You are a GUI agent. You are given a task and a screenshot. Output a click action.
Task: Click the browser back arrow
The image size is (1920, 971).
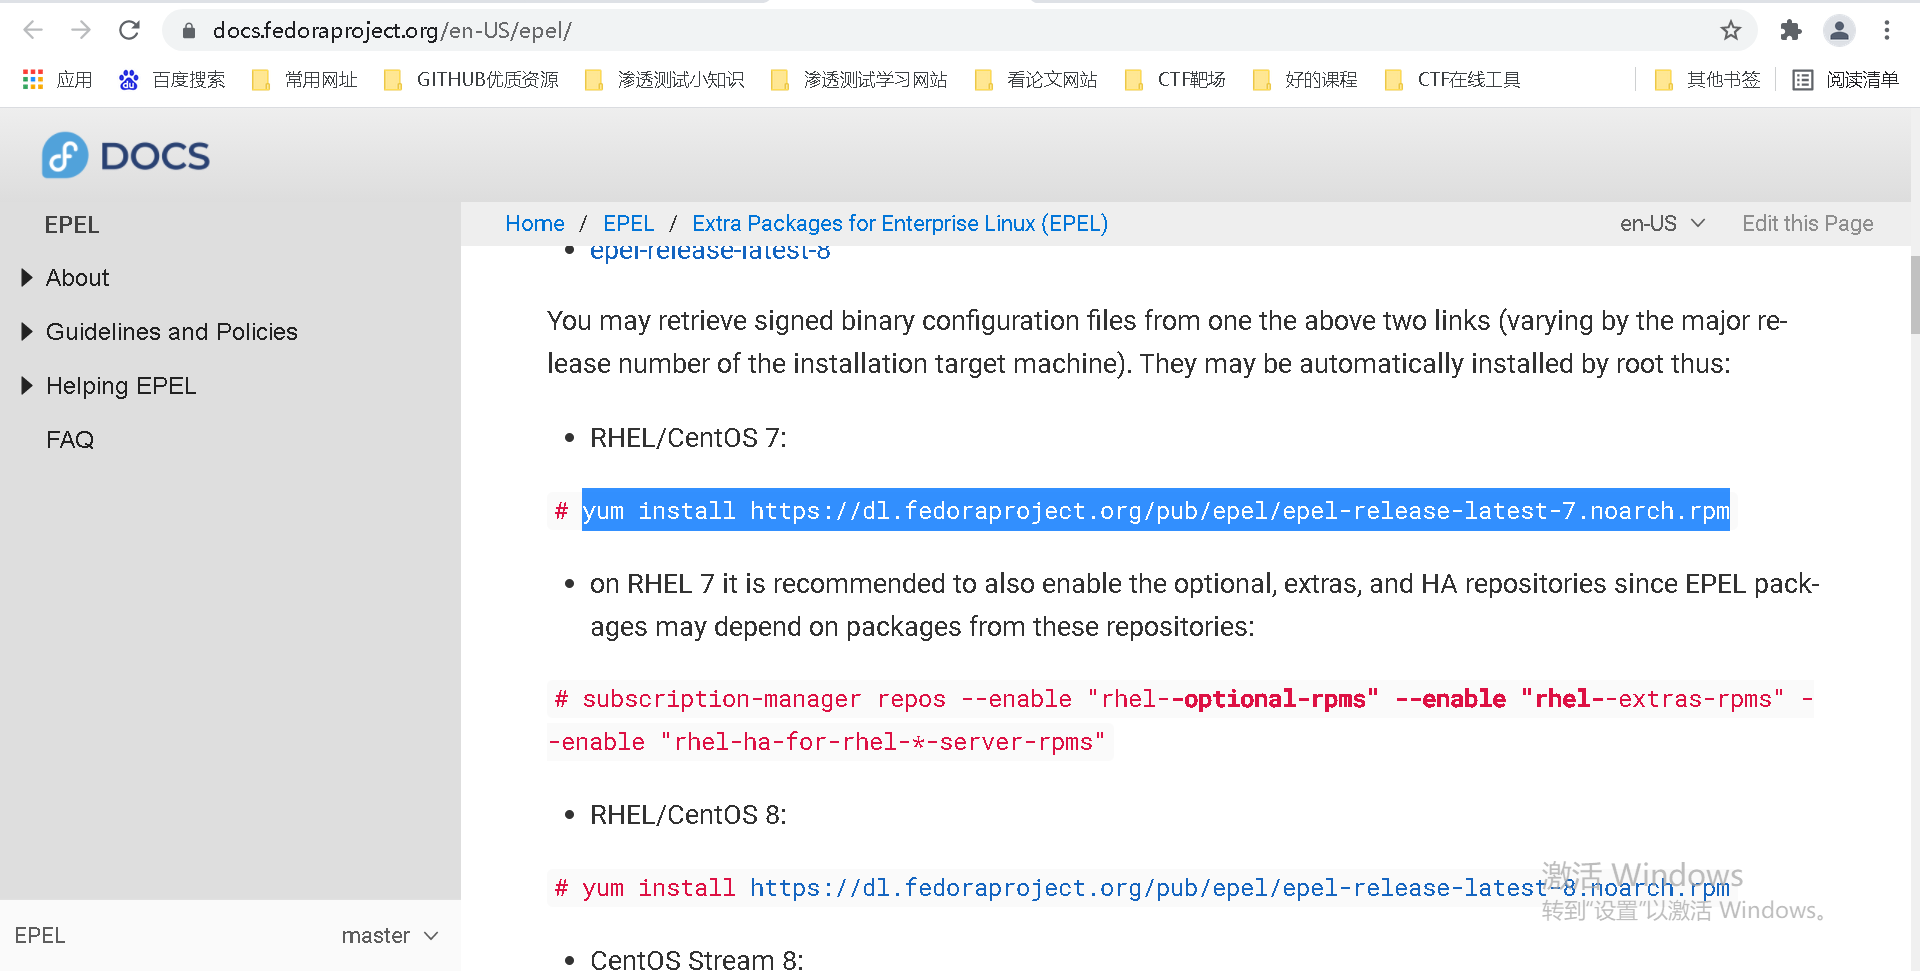(33, 30)
